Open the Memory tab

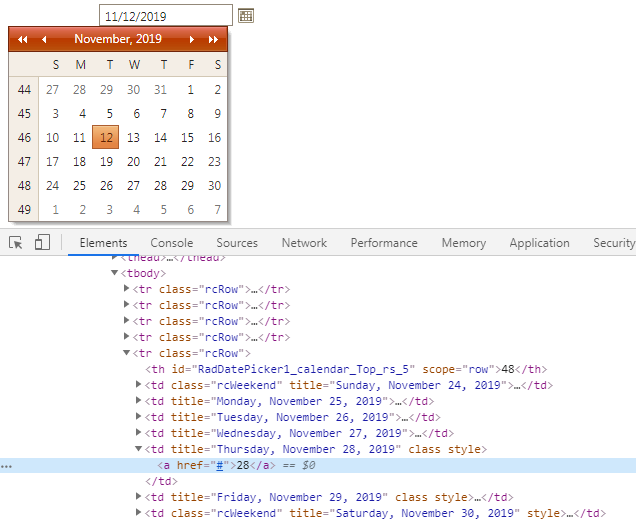point(464,243)
